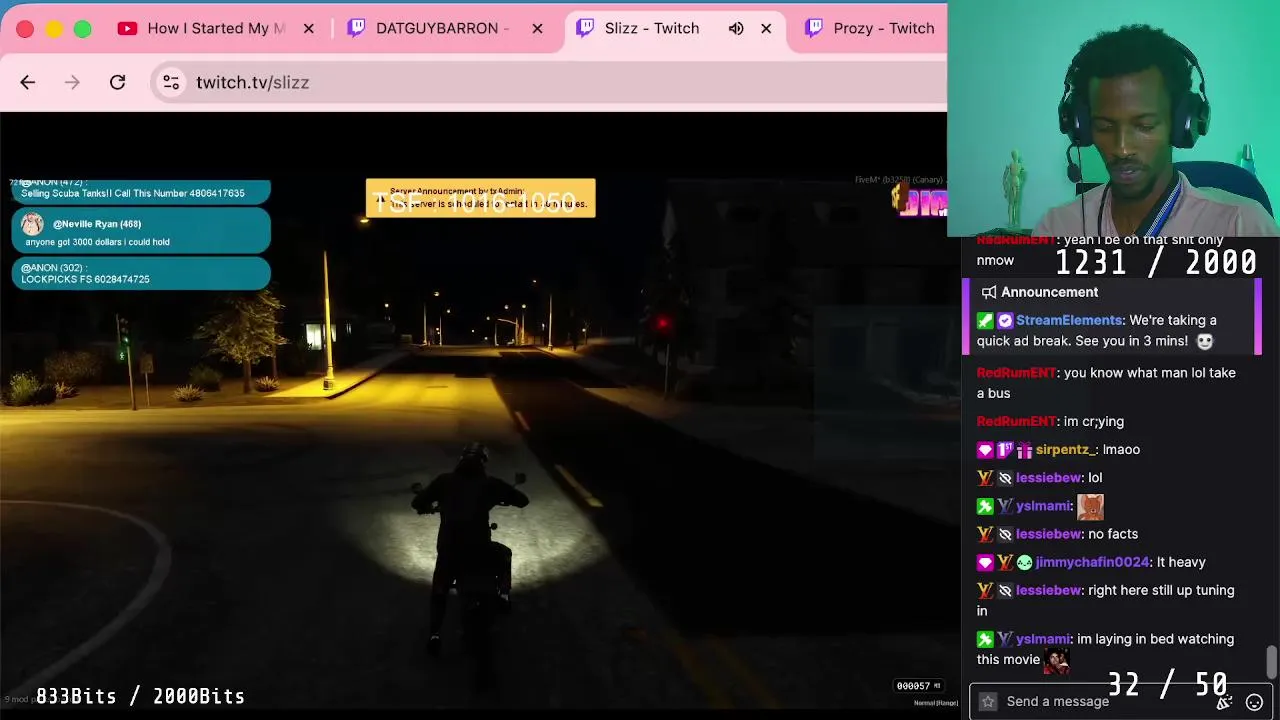Select the Slizz - Twitch tab
This screenshot has height=720, width=1280.
(x=652, y=28)
